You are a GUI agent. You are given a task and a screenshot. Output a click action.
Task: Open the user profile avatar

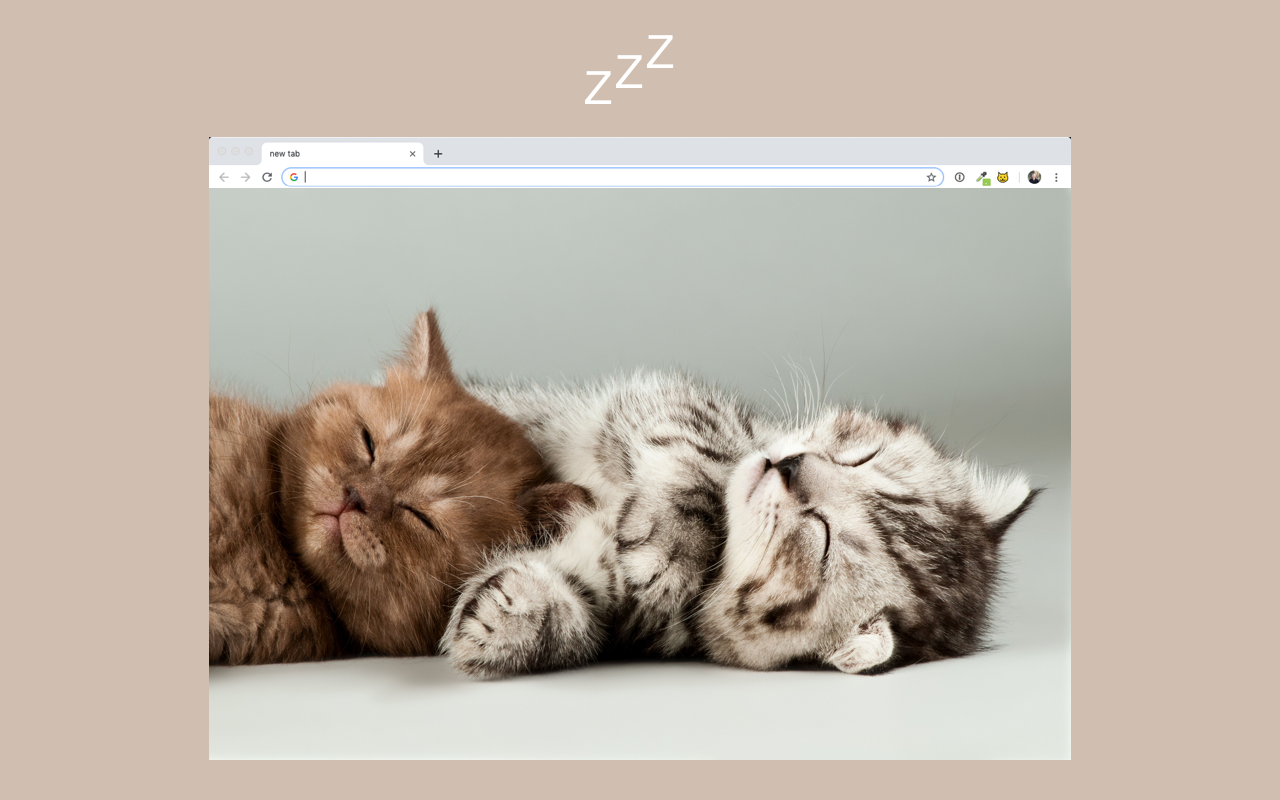[x=1034, y=177]
